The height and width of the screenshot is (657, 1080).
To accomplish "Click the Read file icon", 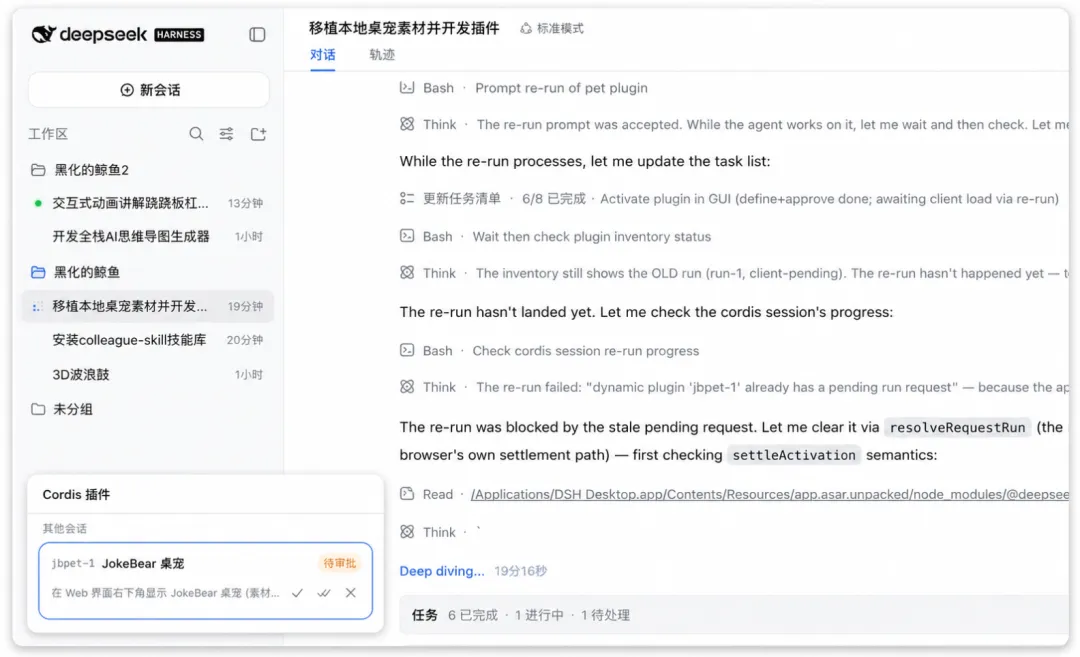I will [407, 494].
